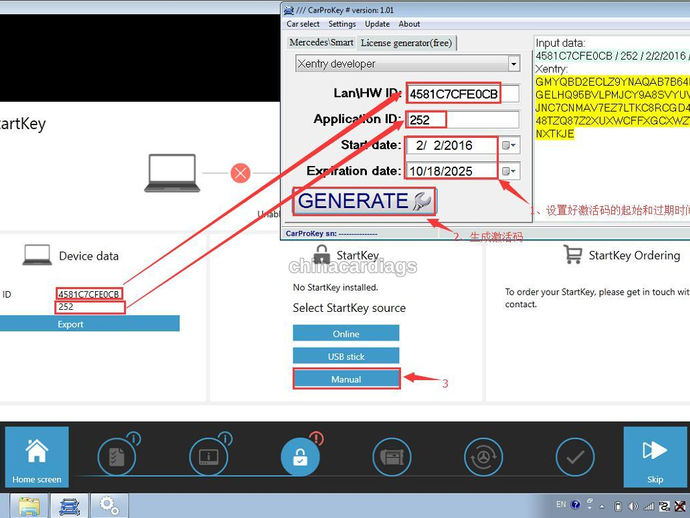Click the info badge on checklist step
Screen dimensions: 690x518
[134, 438]
